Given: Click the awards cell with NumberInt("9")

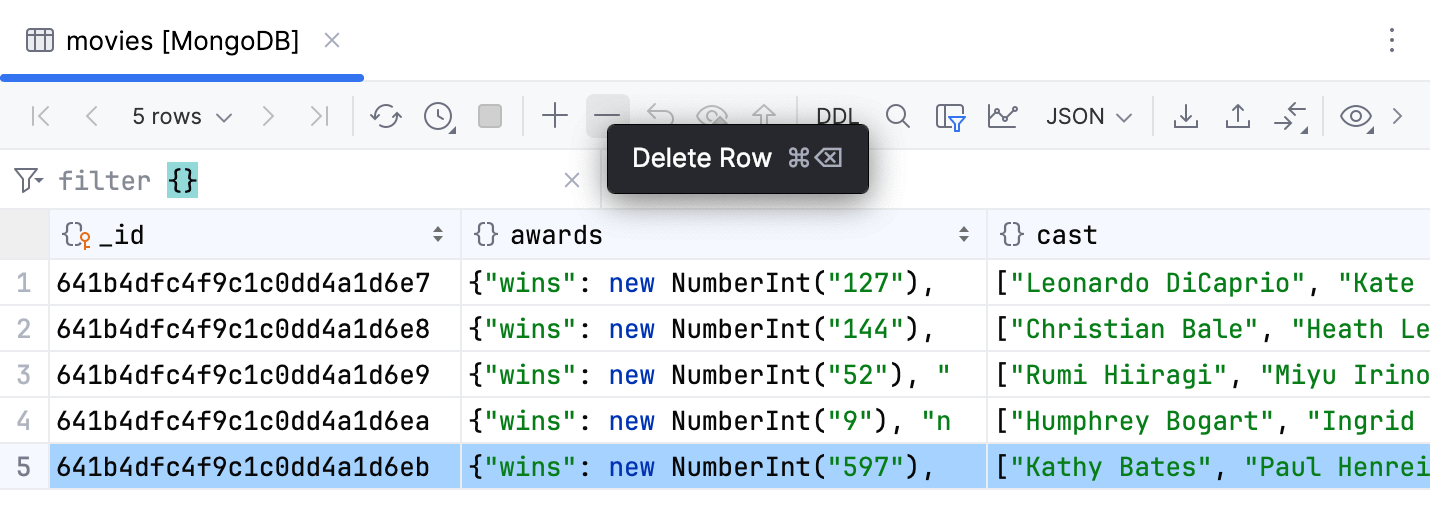Looking at the screenshot, I should point(724,421).
